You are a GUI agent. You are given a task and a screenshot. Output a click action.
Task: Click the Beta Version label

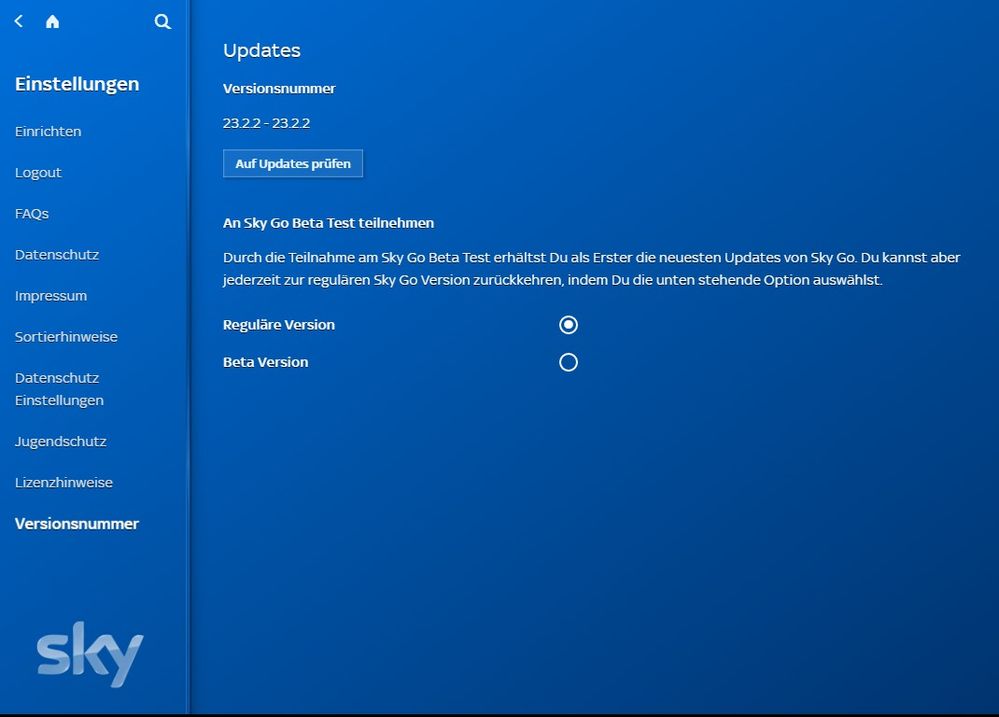point(266,363)
